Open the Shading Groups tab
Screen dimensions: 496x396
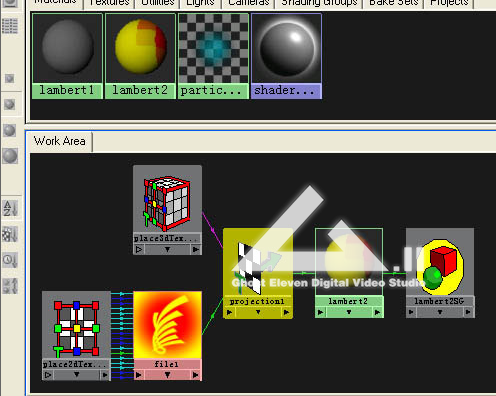pyautogui.click(x=319, y=3)
